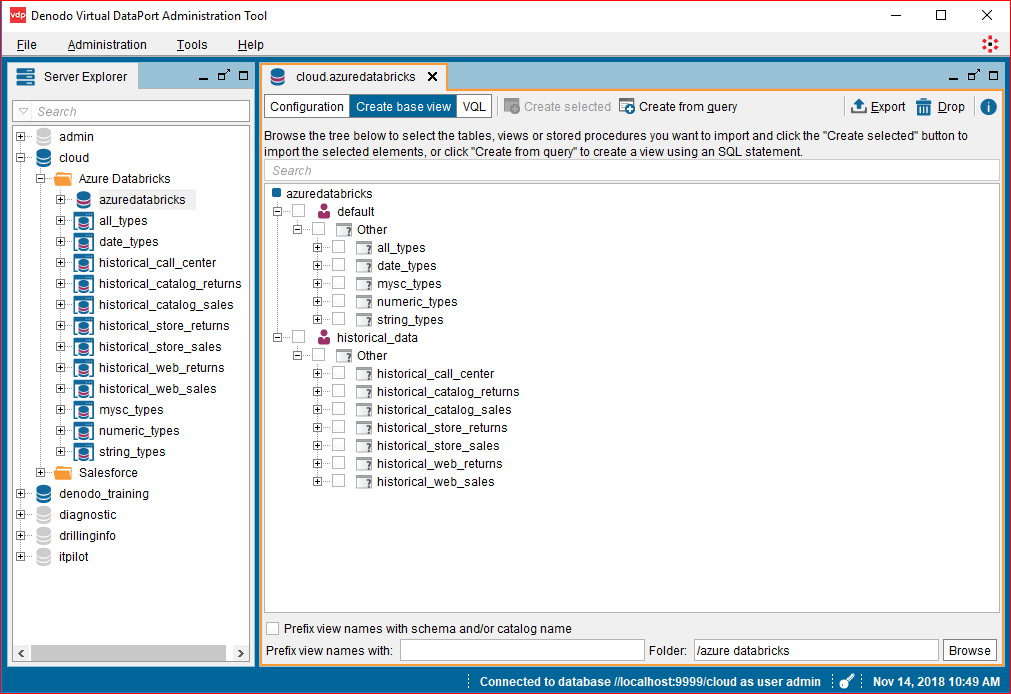Click the historical_data schema user icon
This screenshot has width=1011, height=694.
(x=324, y=337)
